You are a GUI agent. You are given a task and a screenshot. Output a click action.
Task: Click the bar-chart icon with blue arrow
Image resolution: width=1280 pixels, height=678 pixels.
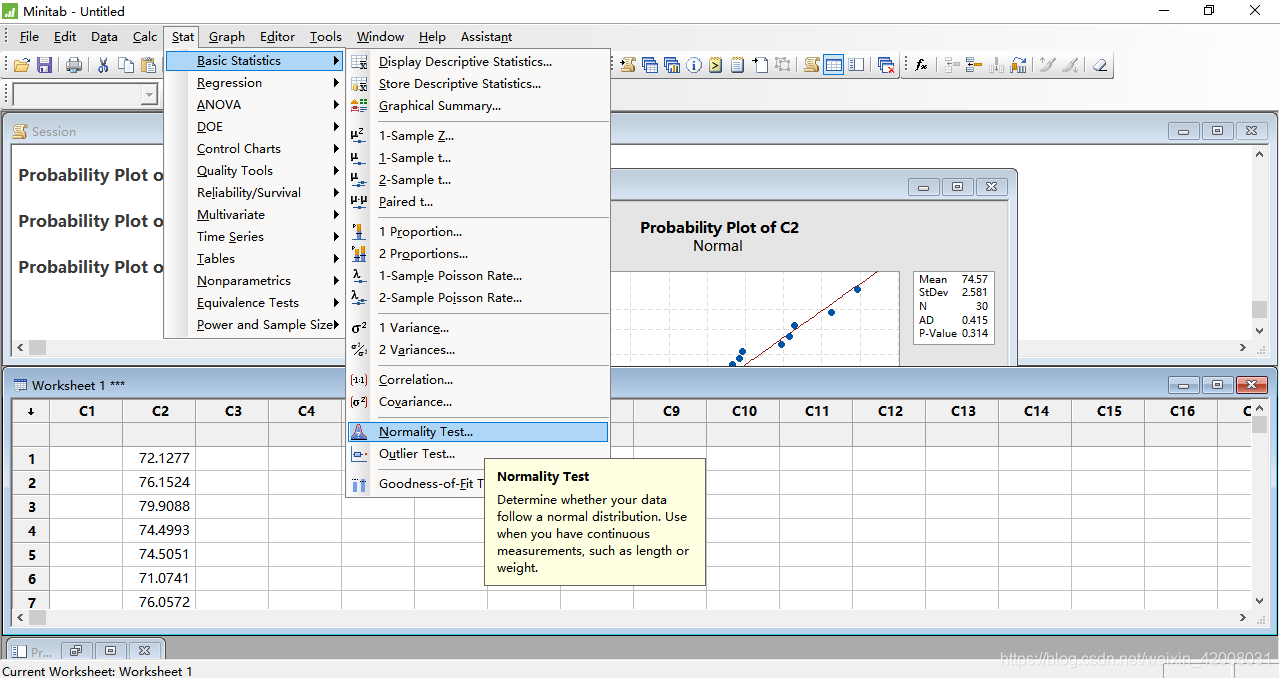pos(1018,65)
